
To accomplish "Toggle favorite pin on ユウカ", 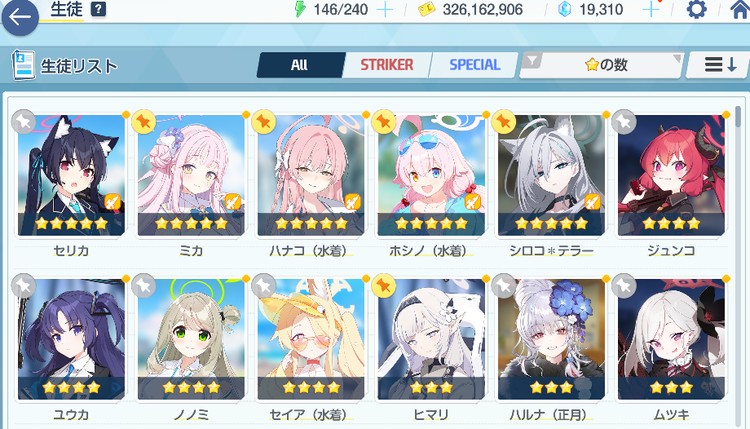I will (x=23, y=286).
